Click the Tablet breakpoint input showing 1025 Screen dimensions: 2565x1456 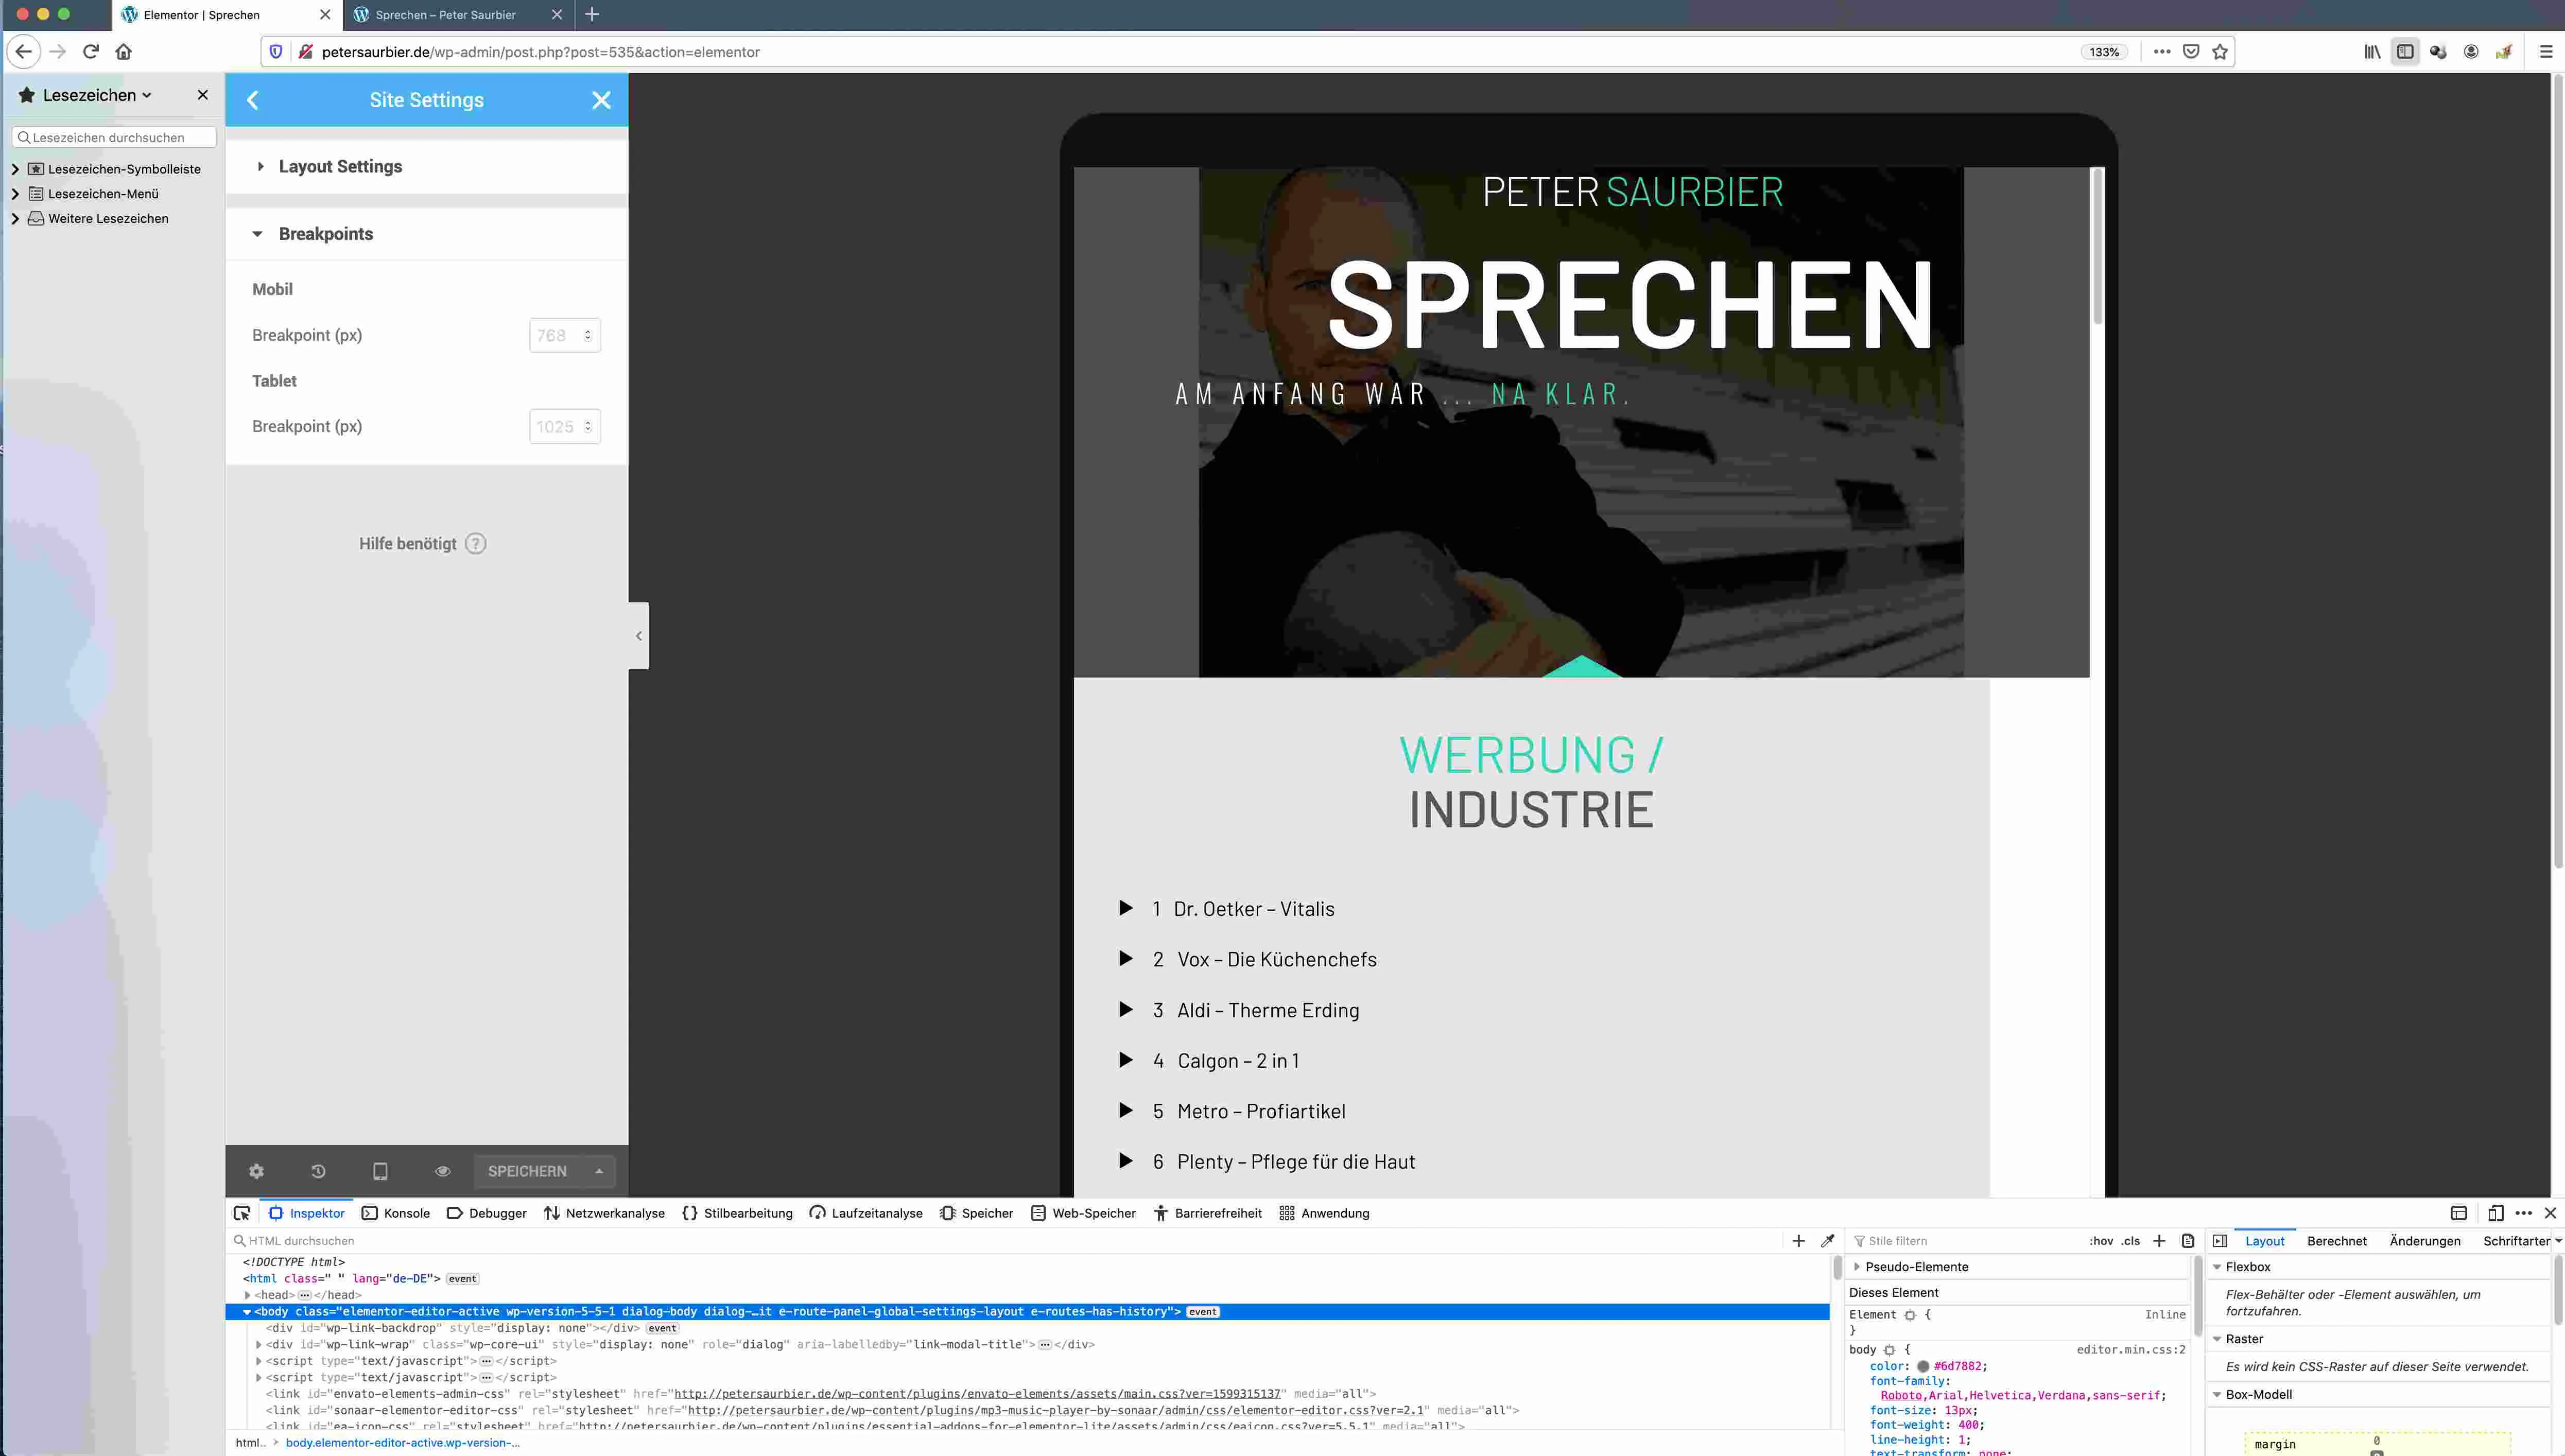[564, 426]
